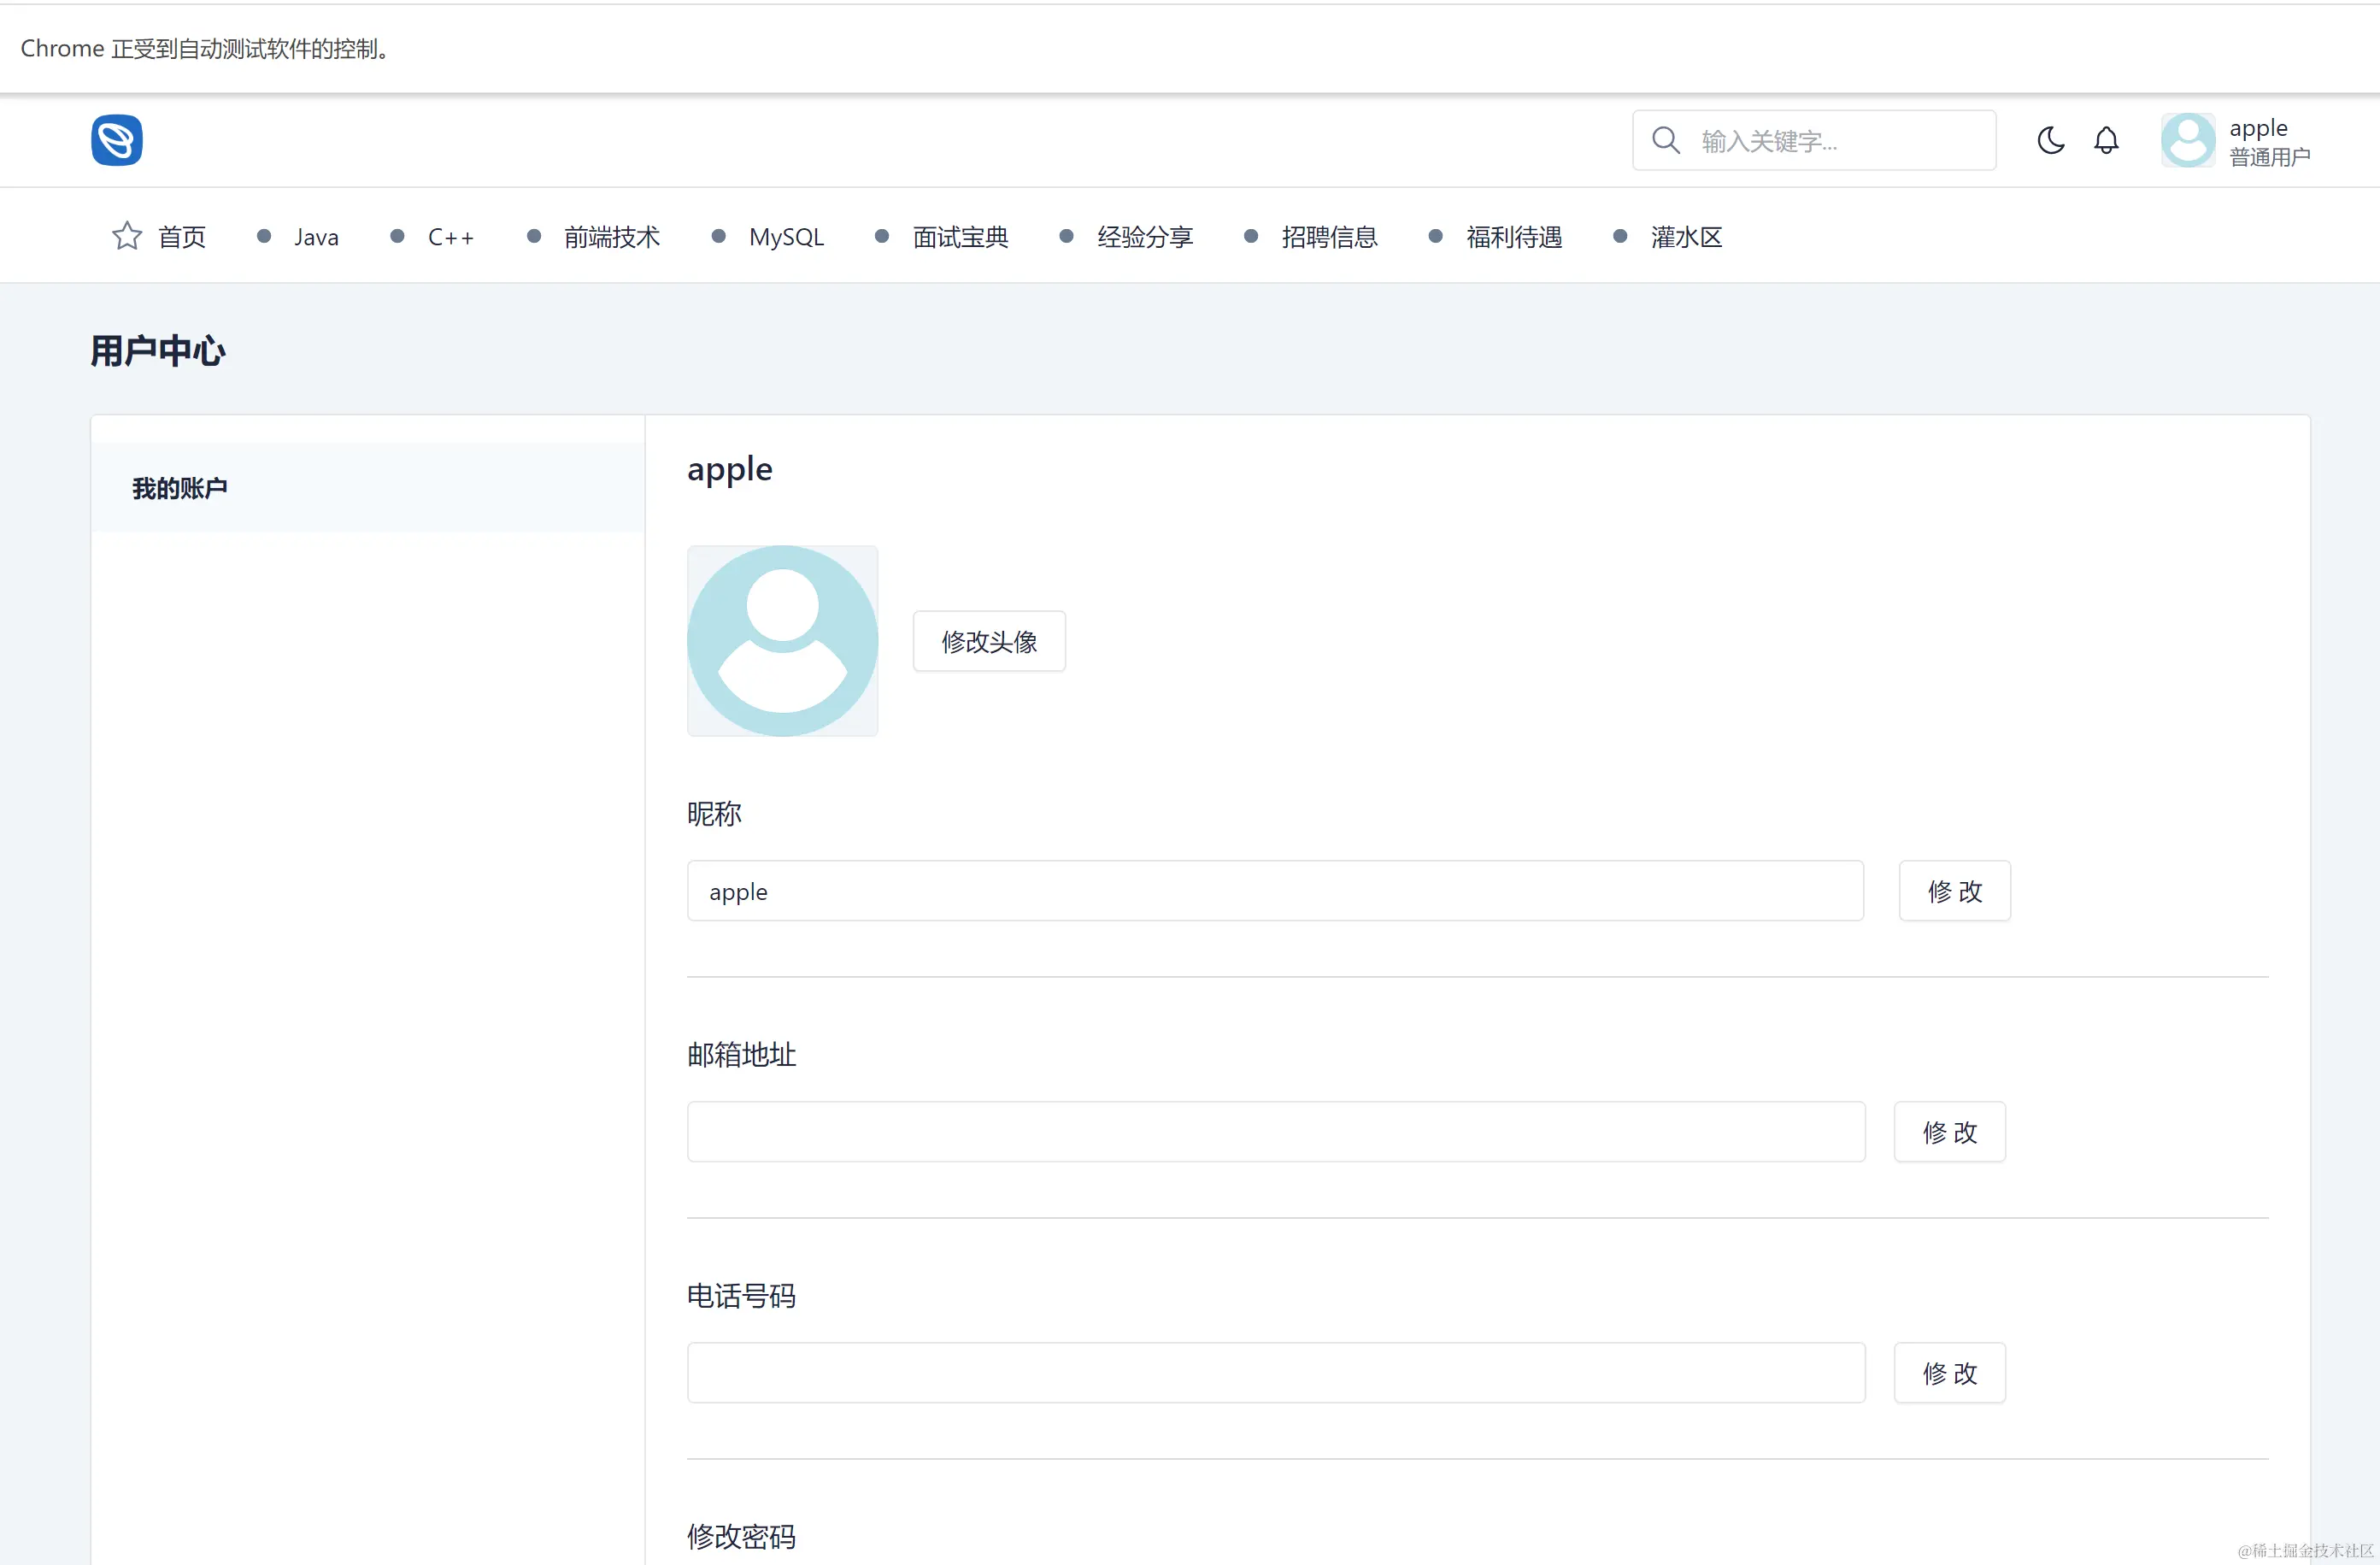The image size is (2380, 1565).
Task: Focus the 电话号码 input field
Action: [1275, 1373]
